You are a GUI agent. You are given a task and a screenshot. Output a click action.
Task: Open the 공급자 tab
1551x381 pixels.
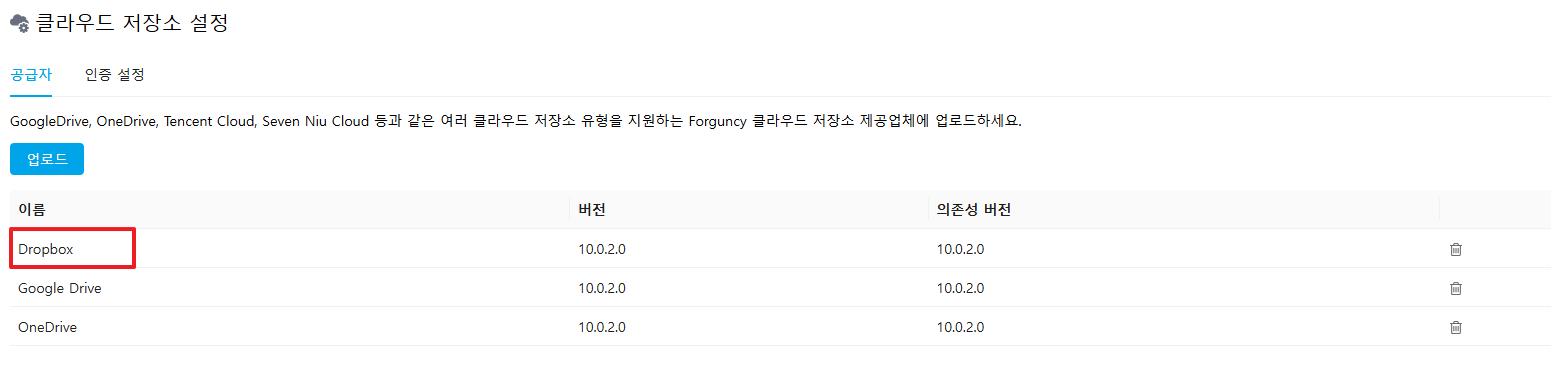pyautogui.click(x=31, y=75)
